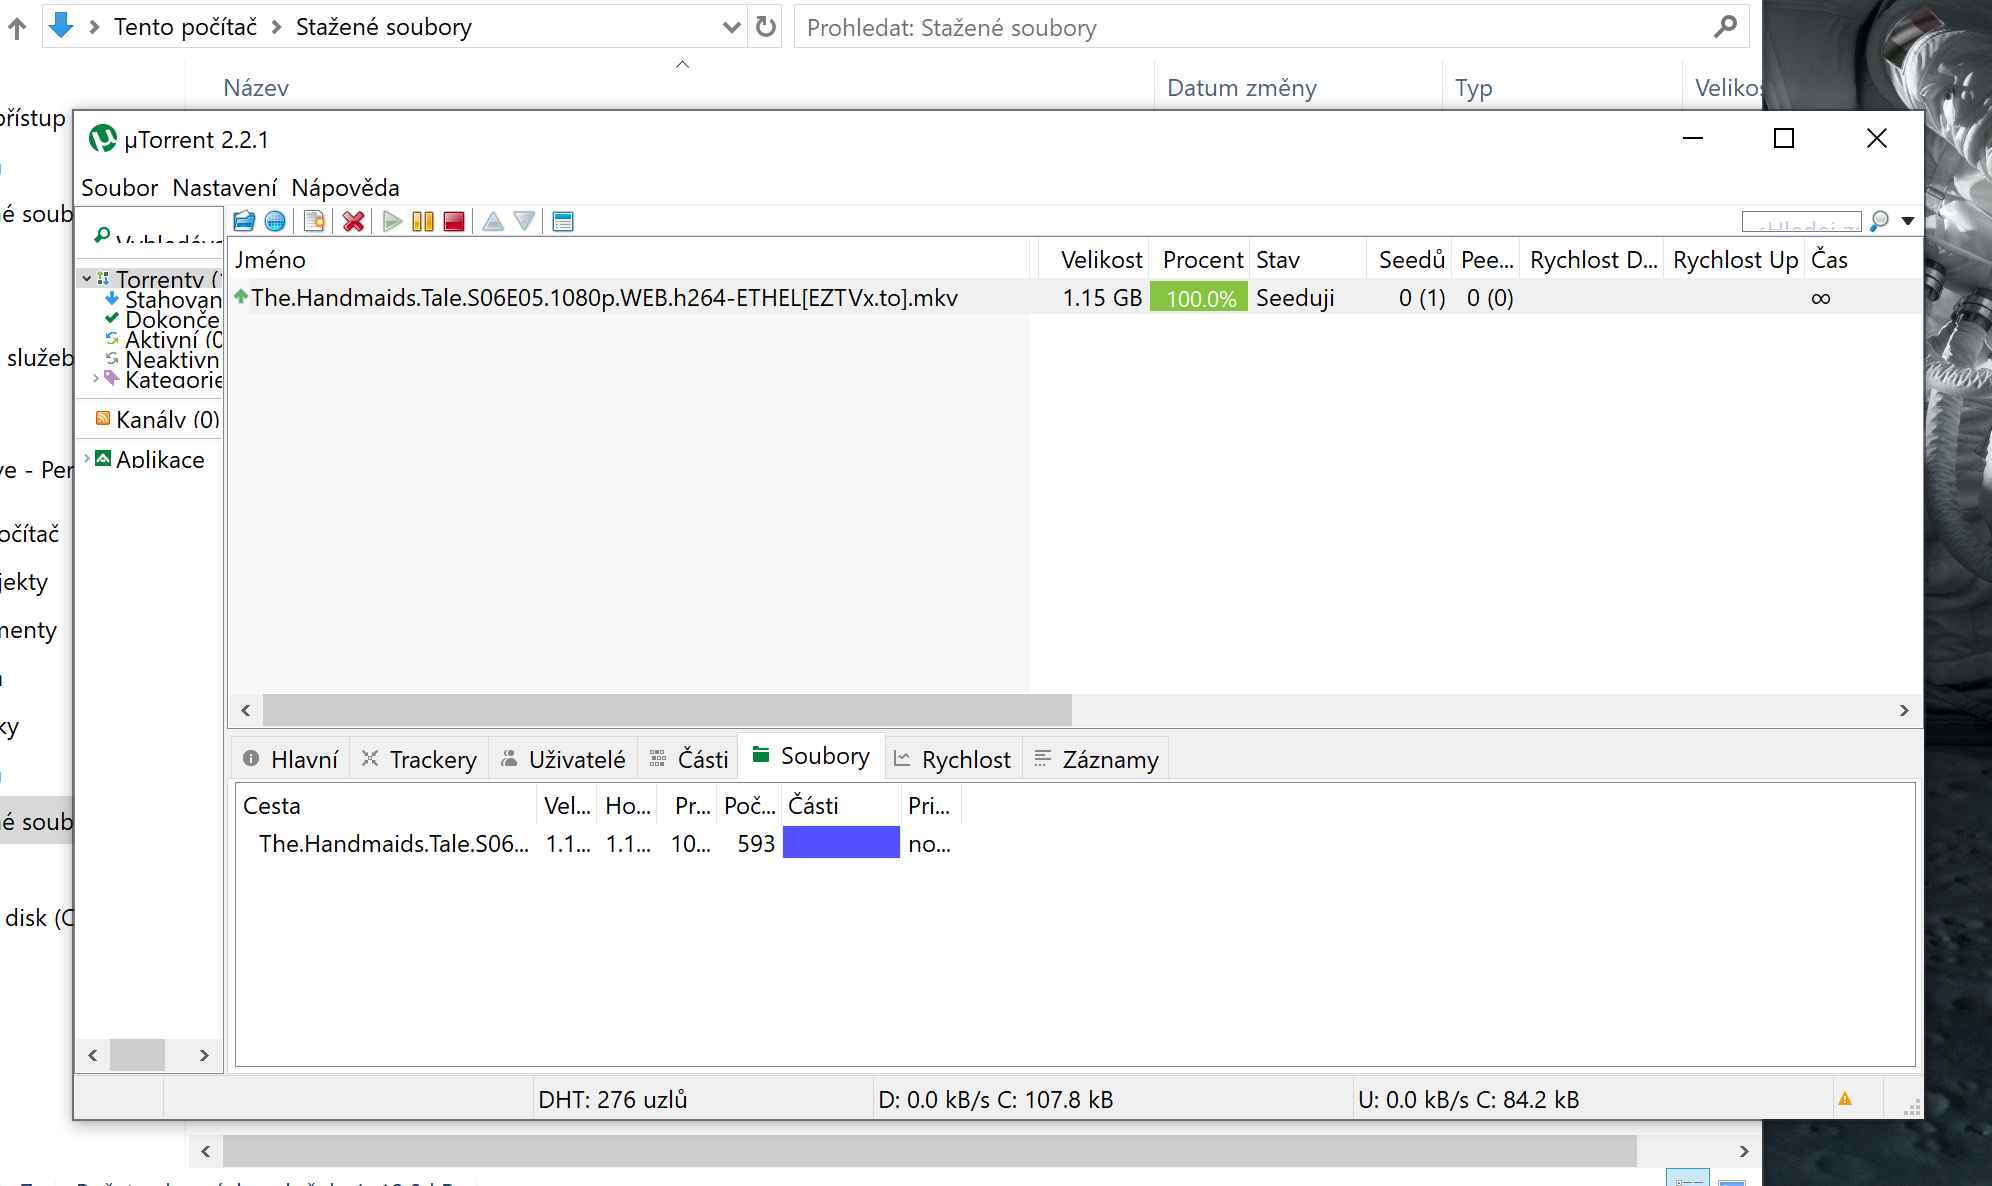This screenshot has height=1186, width=1992.
Task: Open the search provider dropdown arrow
Action: coord(1908,221)
